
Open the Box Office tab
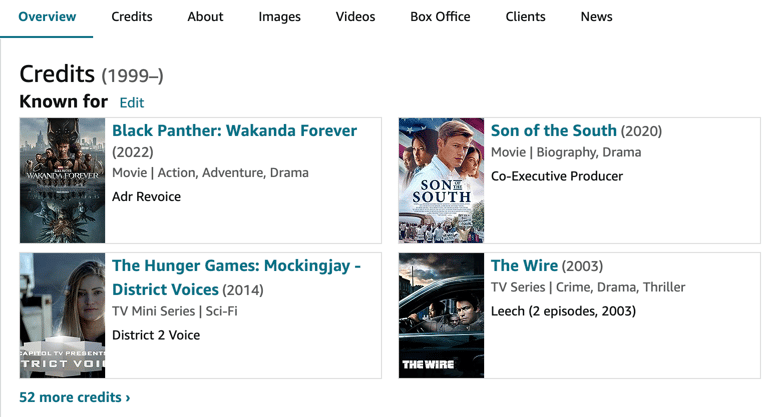click(440, 17)
